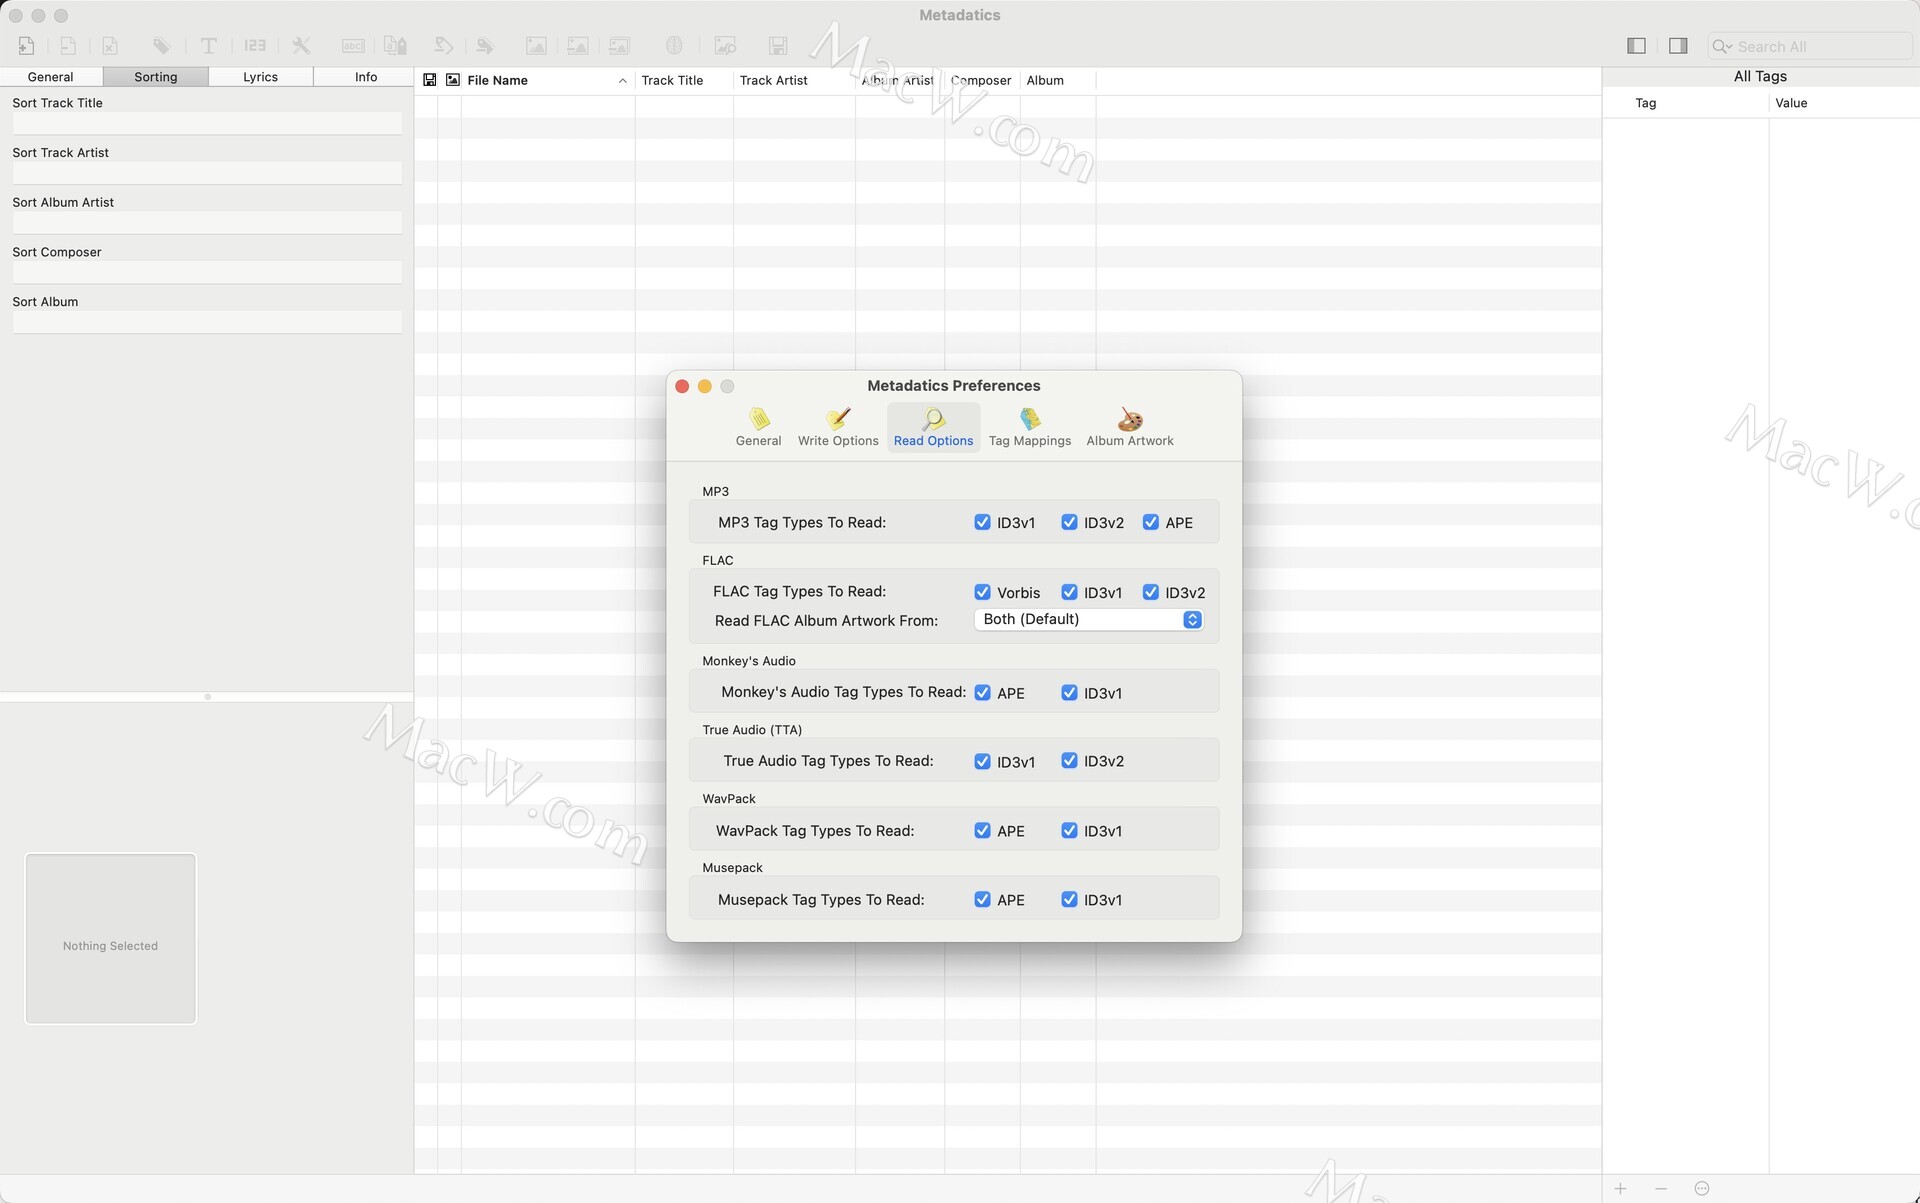
Task: Open Write Options preferences pane
Action: coord(837,427)
